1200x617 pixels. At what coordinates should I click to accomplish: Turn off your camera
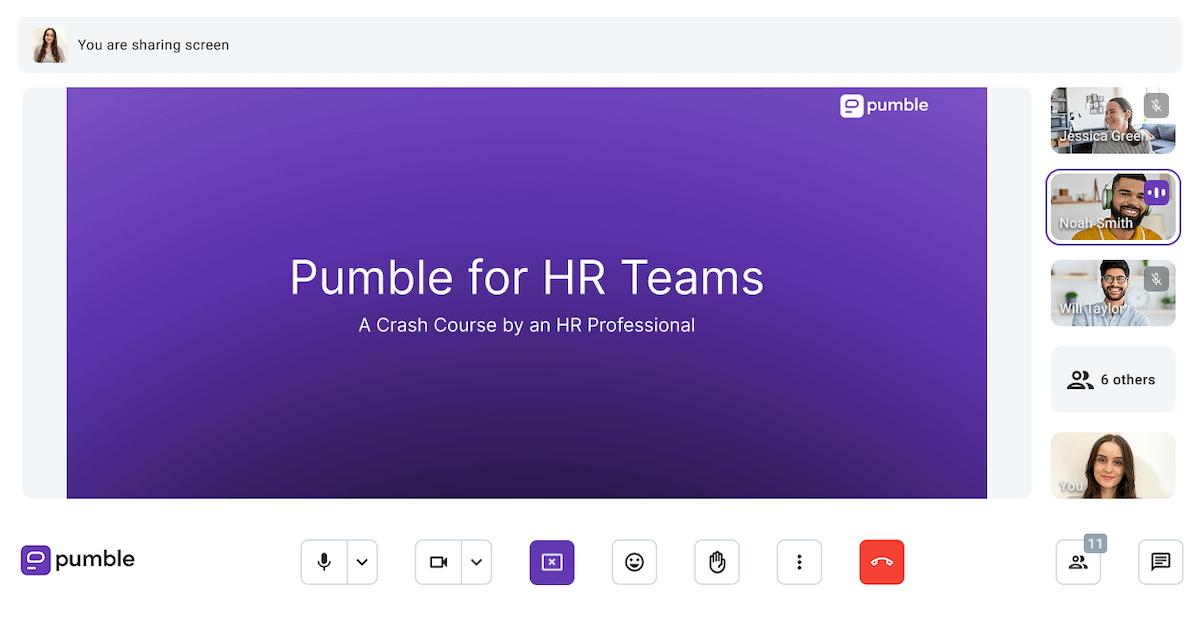pyautogui.click(x=437, y=562)
